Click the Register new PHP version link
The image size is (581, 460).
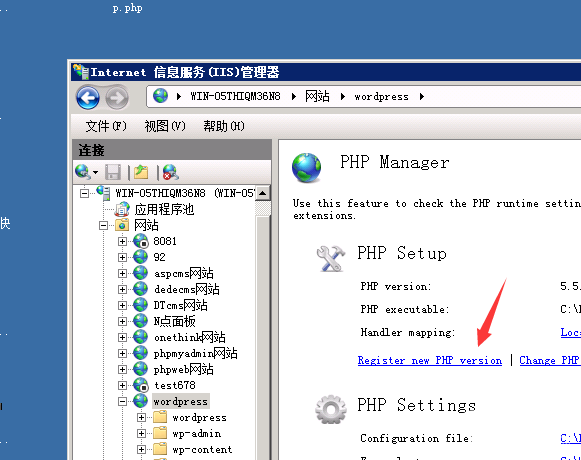point(430,360)
